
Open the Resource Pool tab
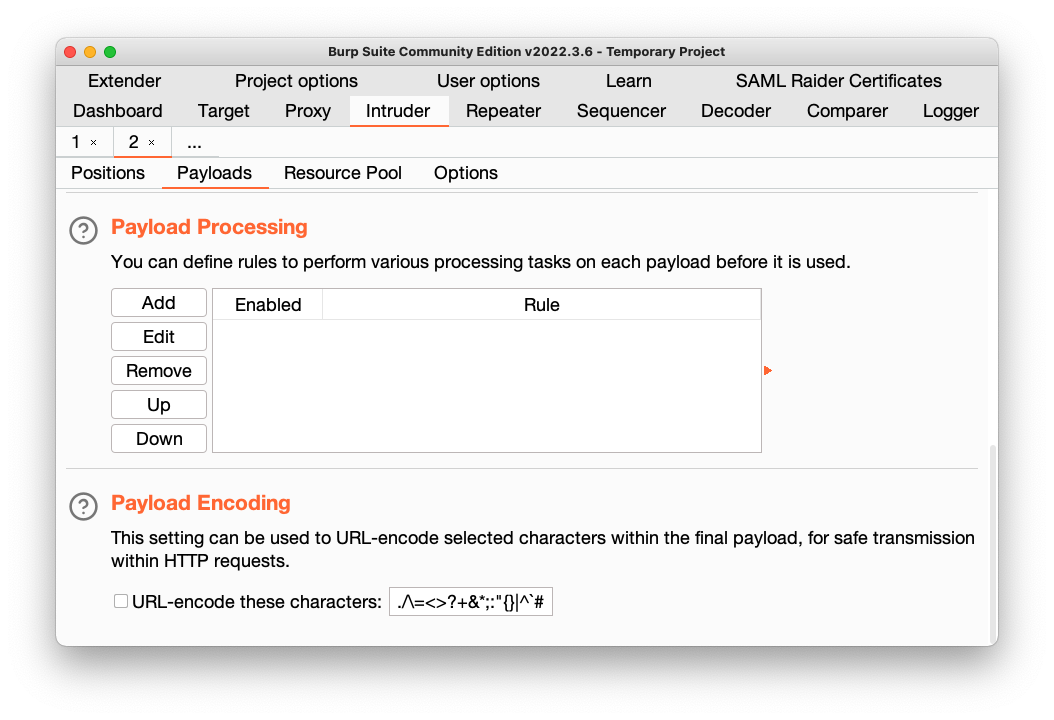343,173
